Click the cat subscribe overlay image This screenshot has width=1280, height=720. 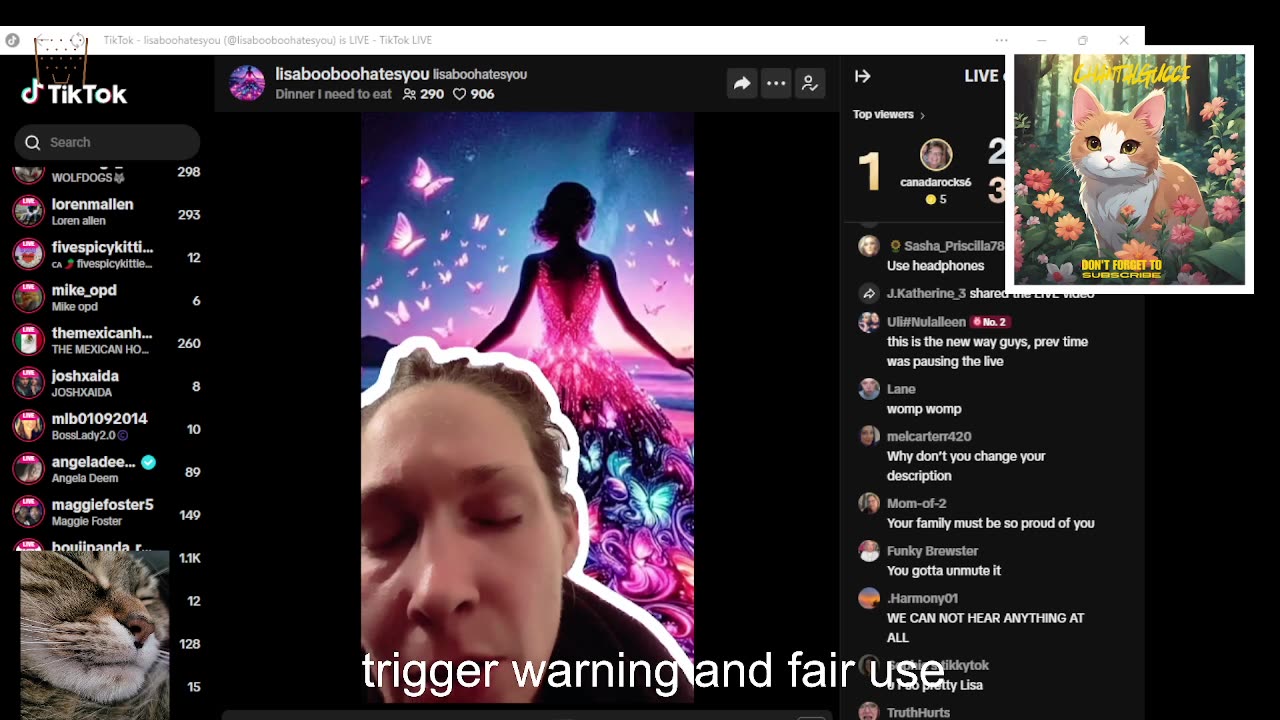click(x=1129, y=169)
